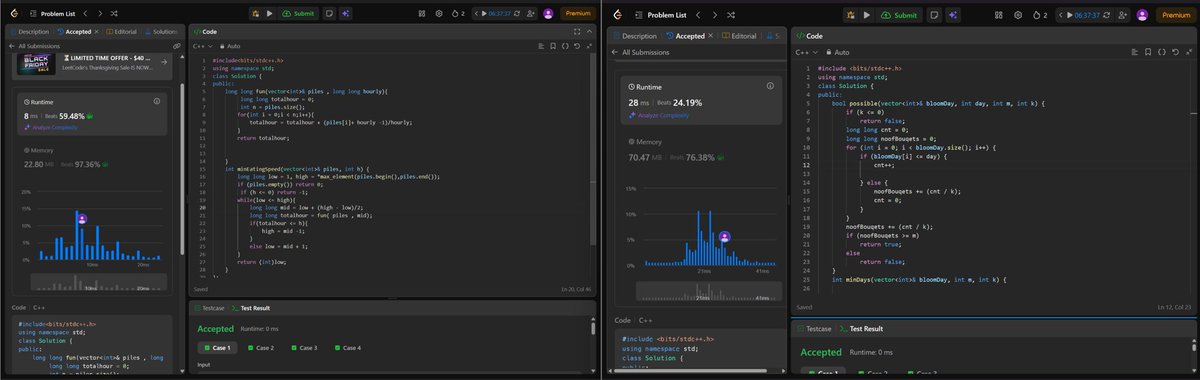
Task: Run code play button in left window
Action: (270, 14)
